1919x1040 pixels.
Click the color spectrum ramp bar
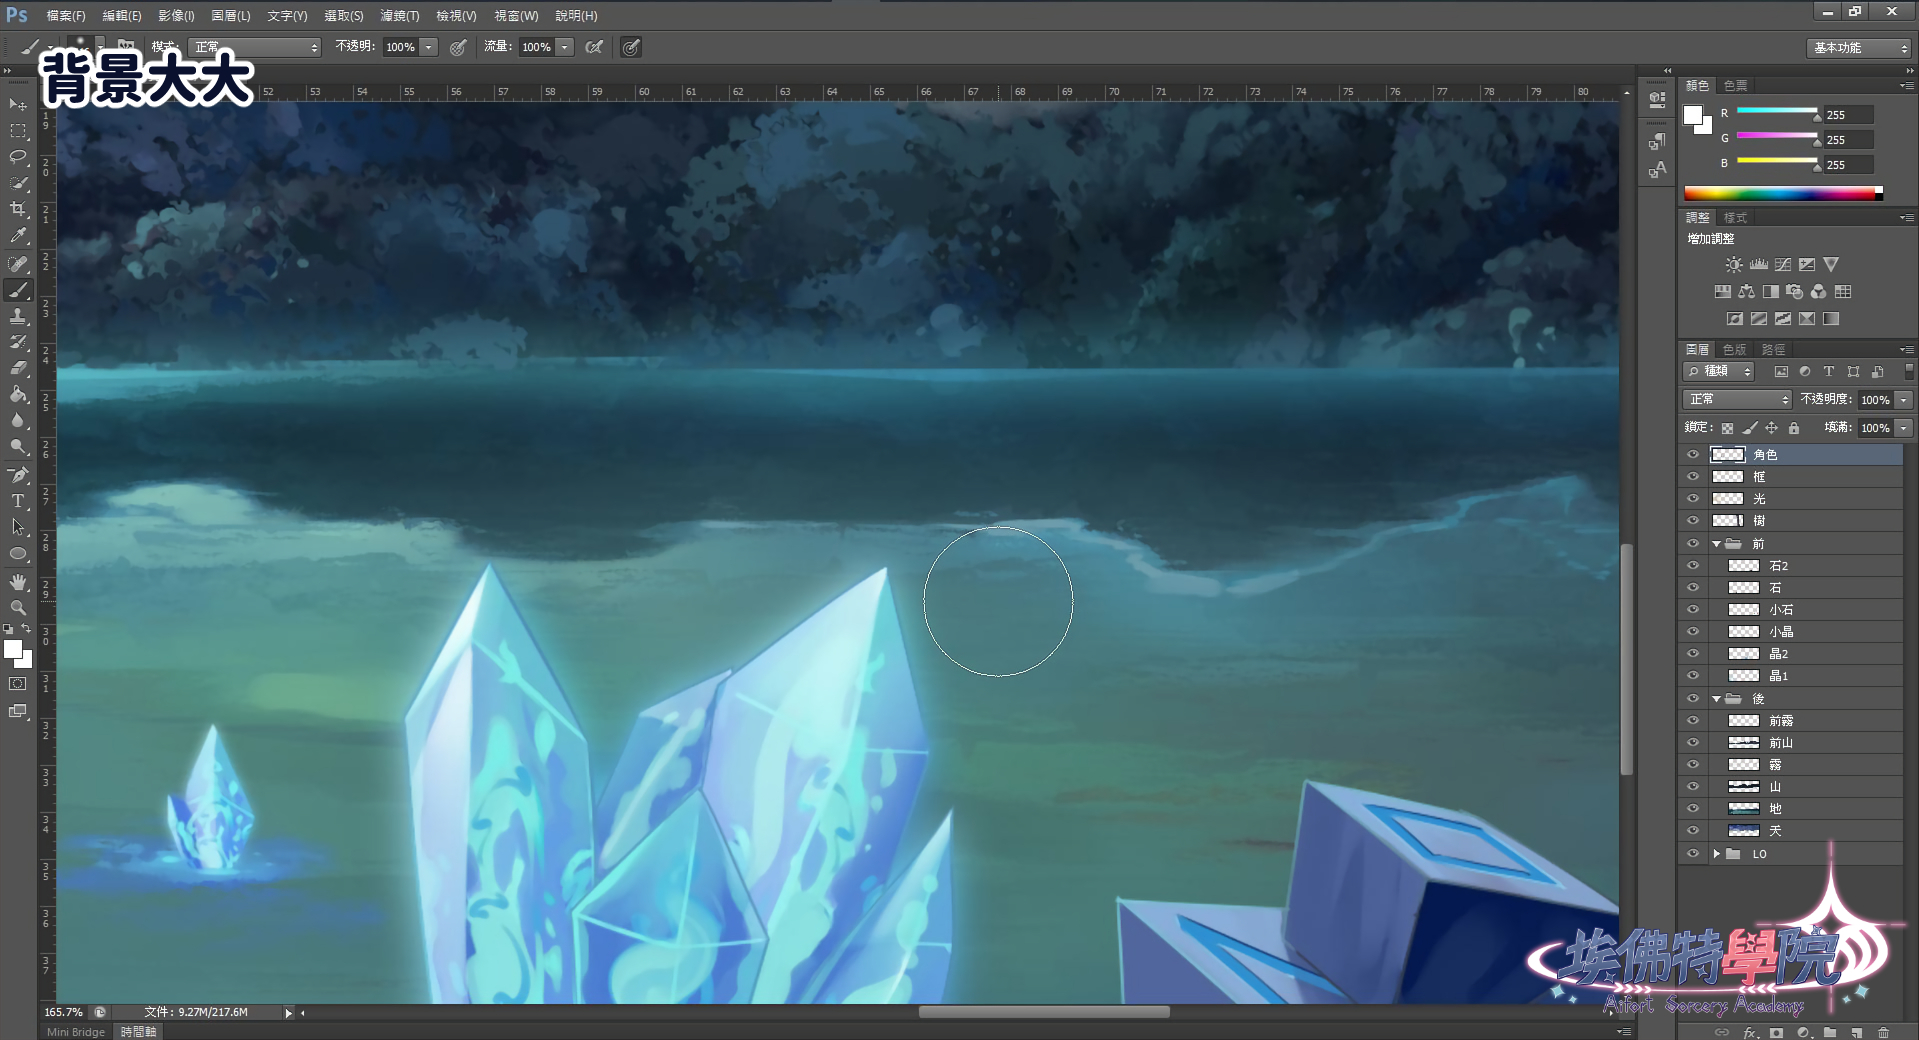[x=1781, y=194]
